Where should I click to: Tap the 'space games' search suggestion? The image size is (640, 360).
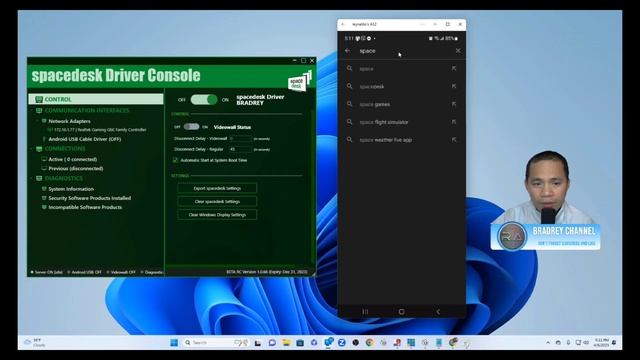(x=402, y=104)
